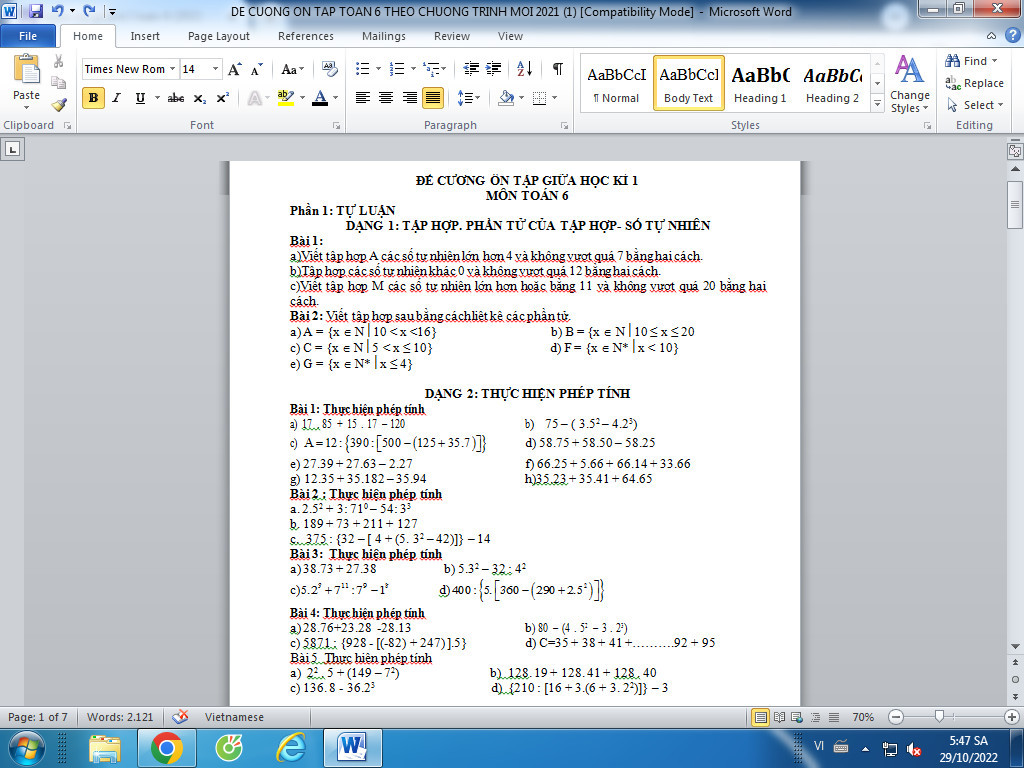Click the Grow Font icon

(x=234, y=69)
